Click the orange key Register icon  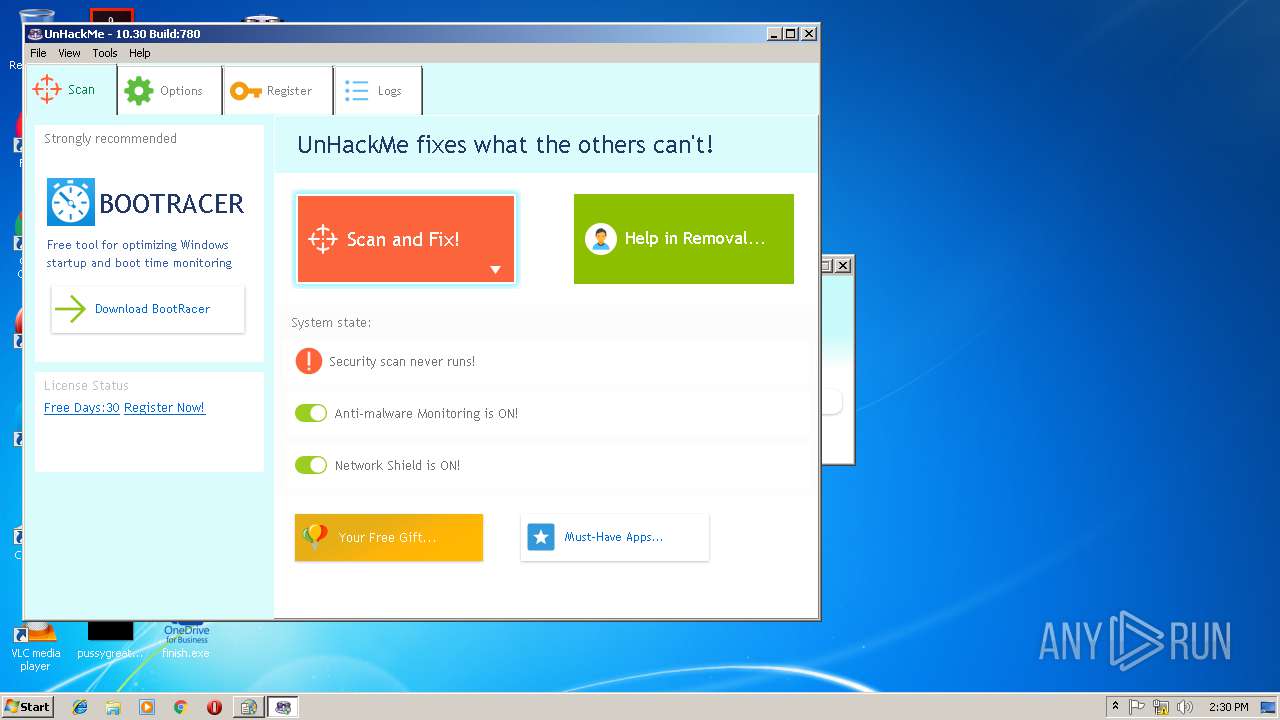(x=246, y=91)
